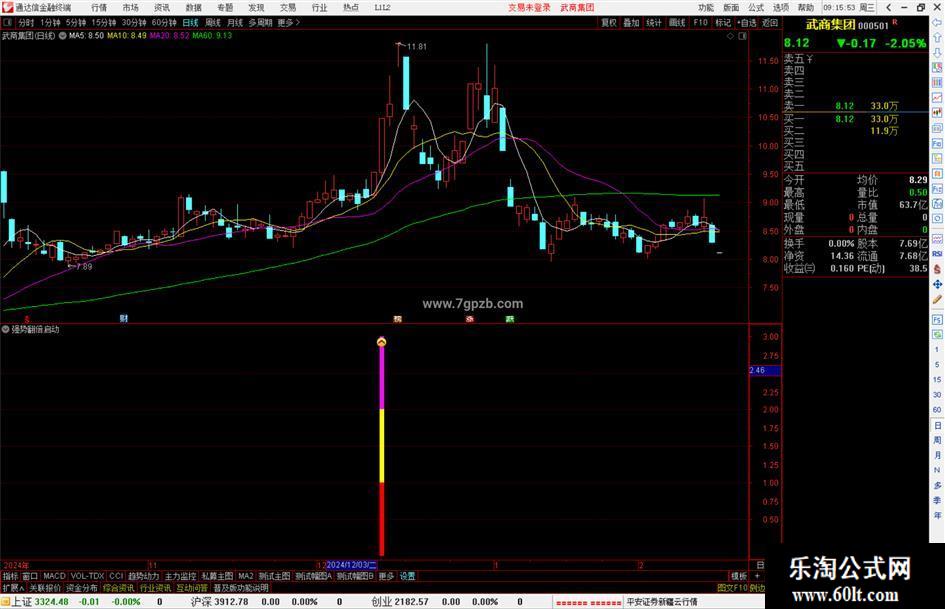945x609 pixels.
Task: Click the 叠加 overlay button
Action: point(631,22)
